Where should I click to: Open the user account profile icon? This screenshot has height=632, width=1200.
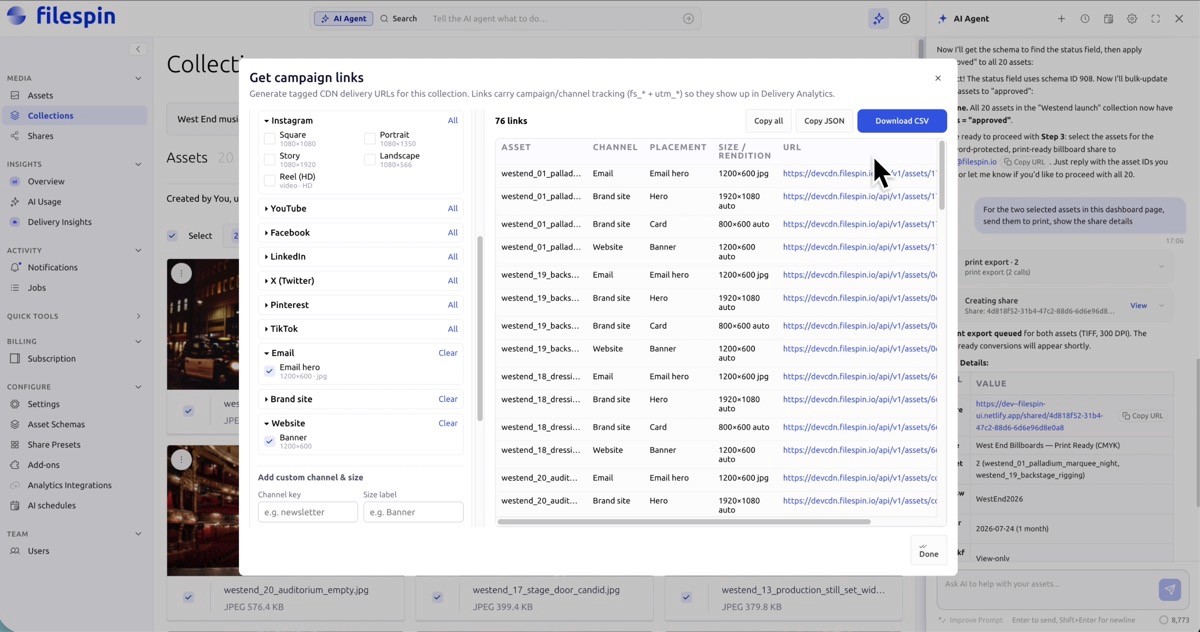click(x=905, y=19)
